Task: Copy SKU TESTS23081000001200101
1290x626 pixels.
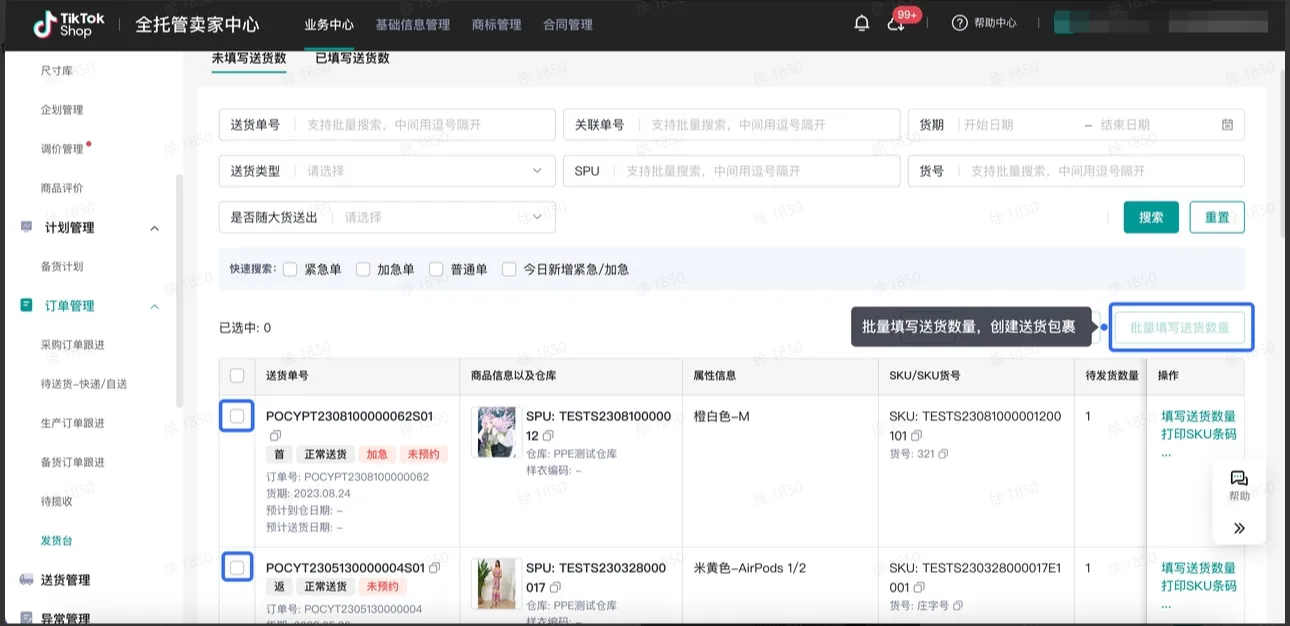Action: click(917, 436)
